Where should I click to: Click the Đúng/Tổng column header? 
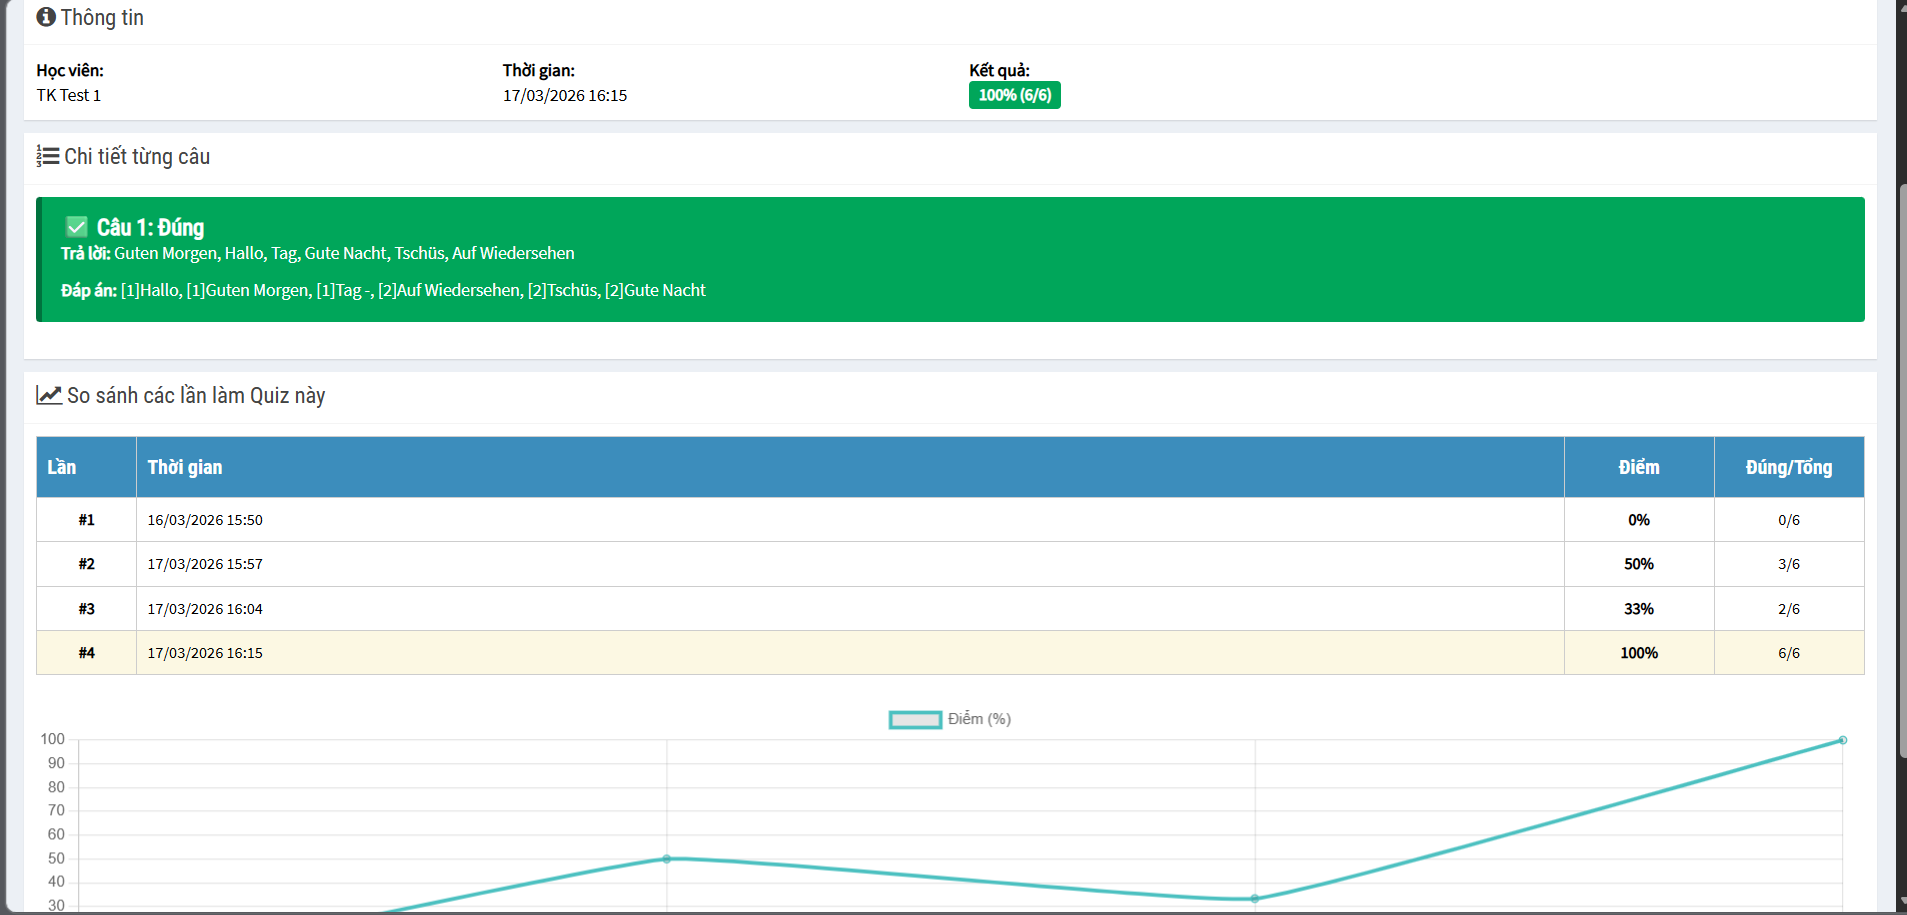[x=1788, y=467]
